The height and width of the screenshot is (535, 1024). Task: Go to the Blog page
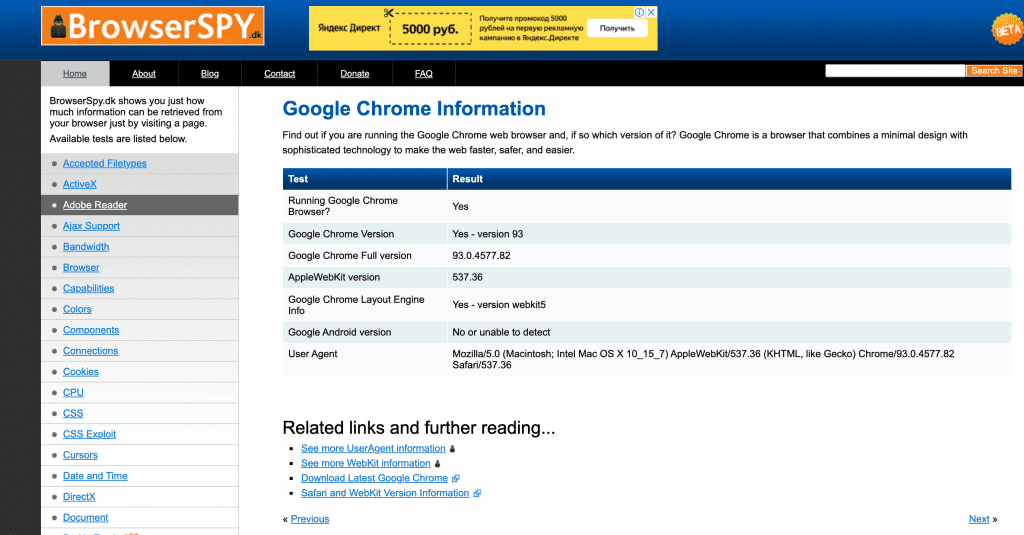tap(210, 74)
